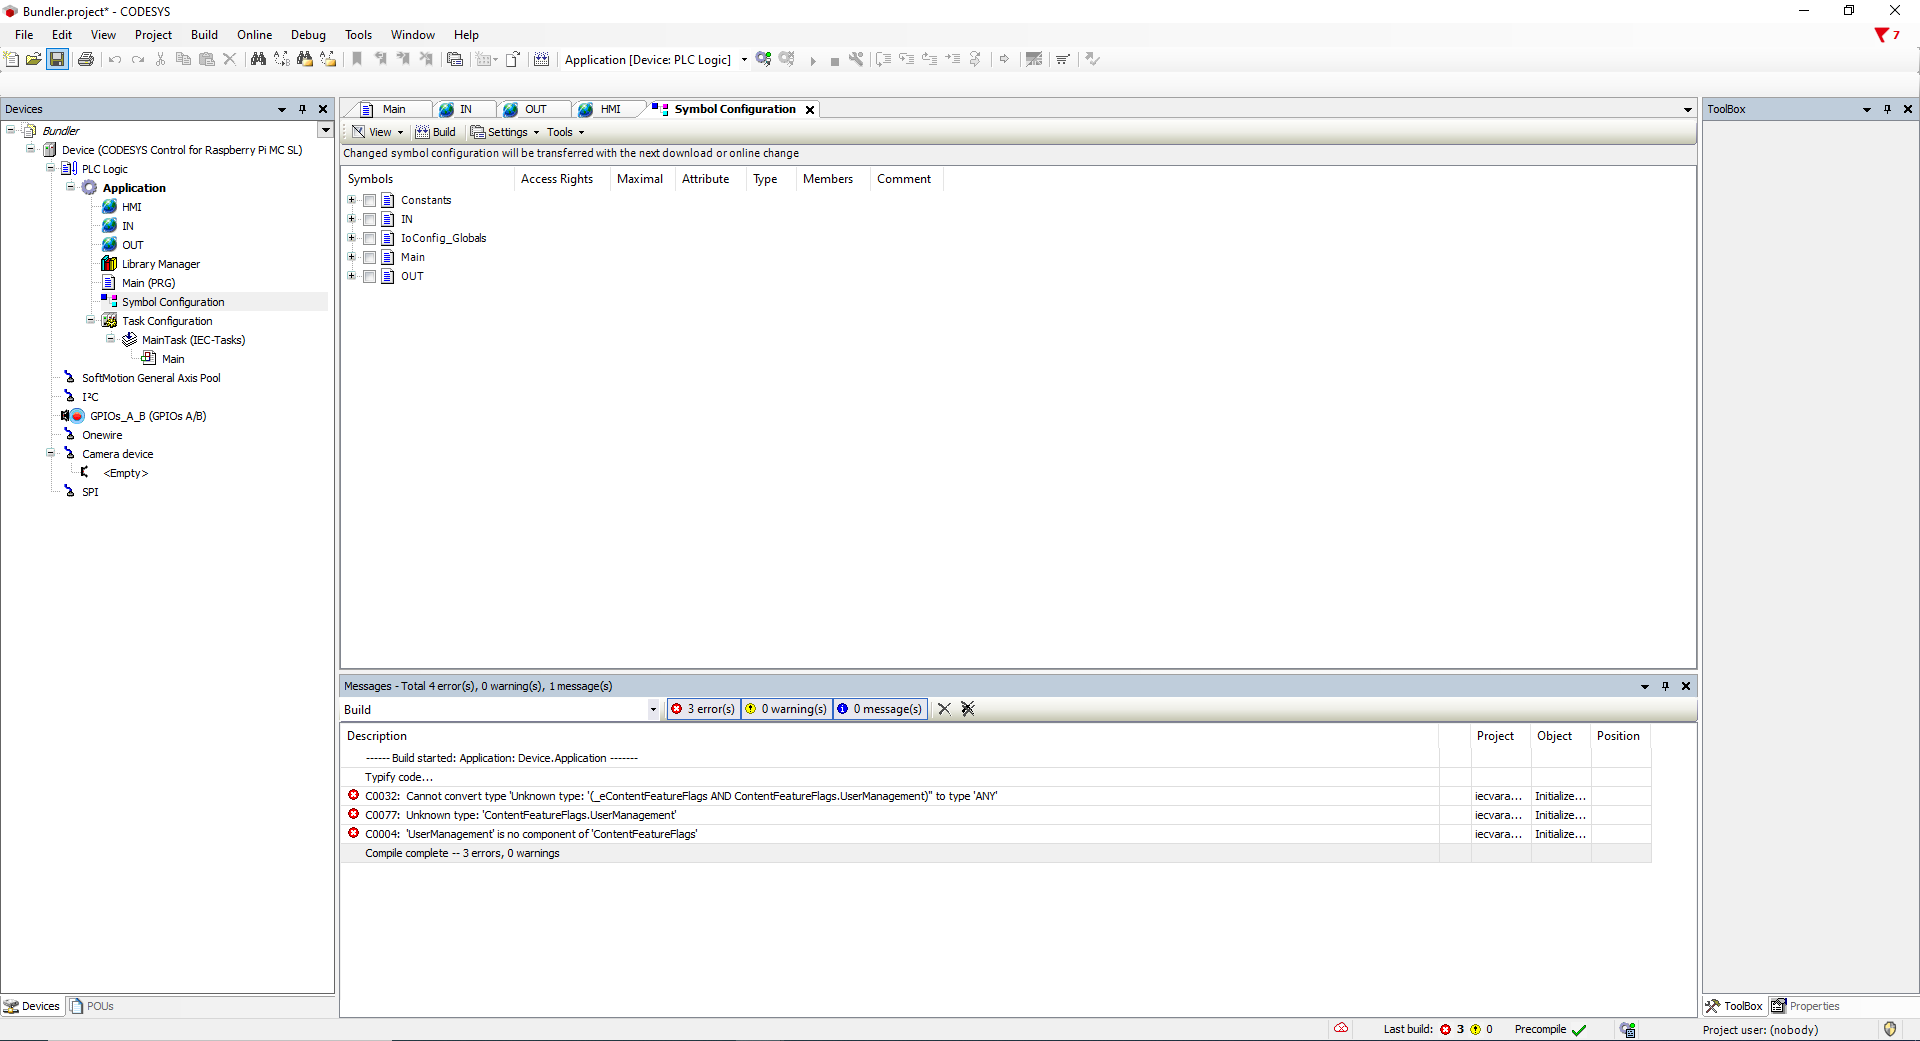Enable the IoConfig_Globals checkbox

click(369, 239)
